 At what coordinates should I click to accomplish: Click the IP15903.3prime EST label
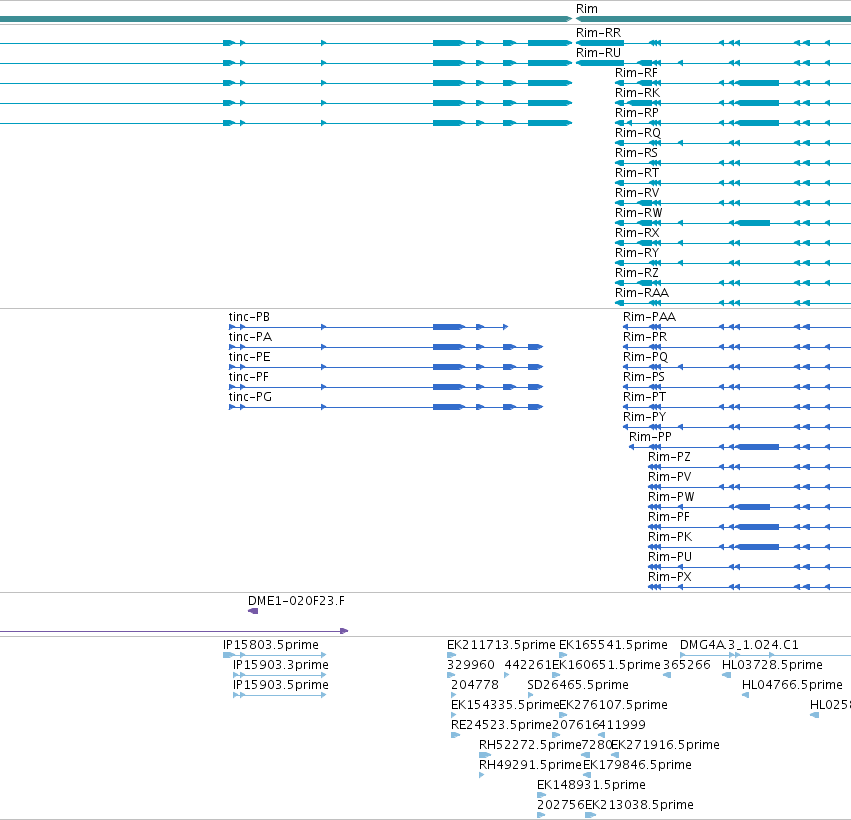point(281,665)
